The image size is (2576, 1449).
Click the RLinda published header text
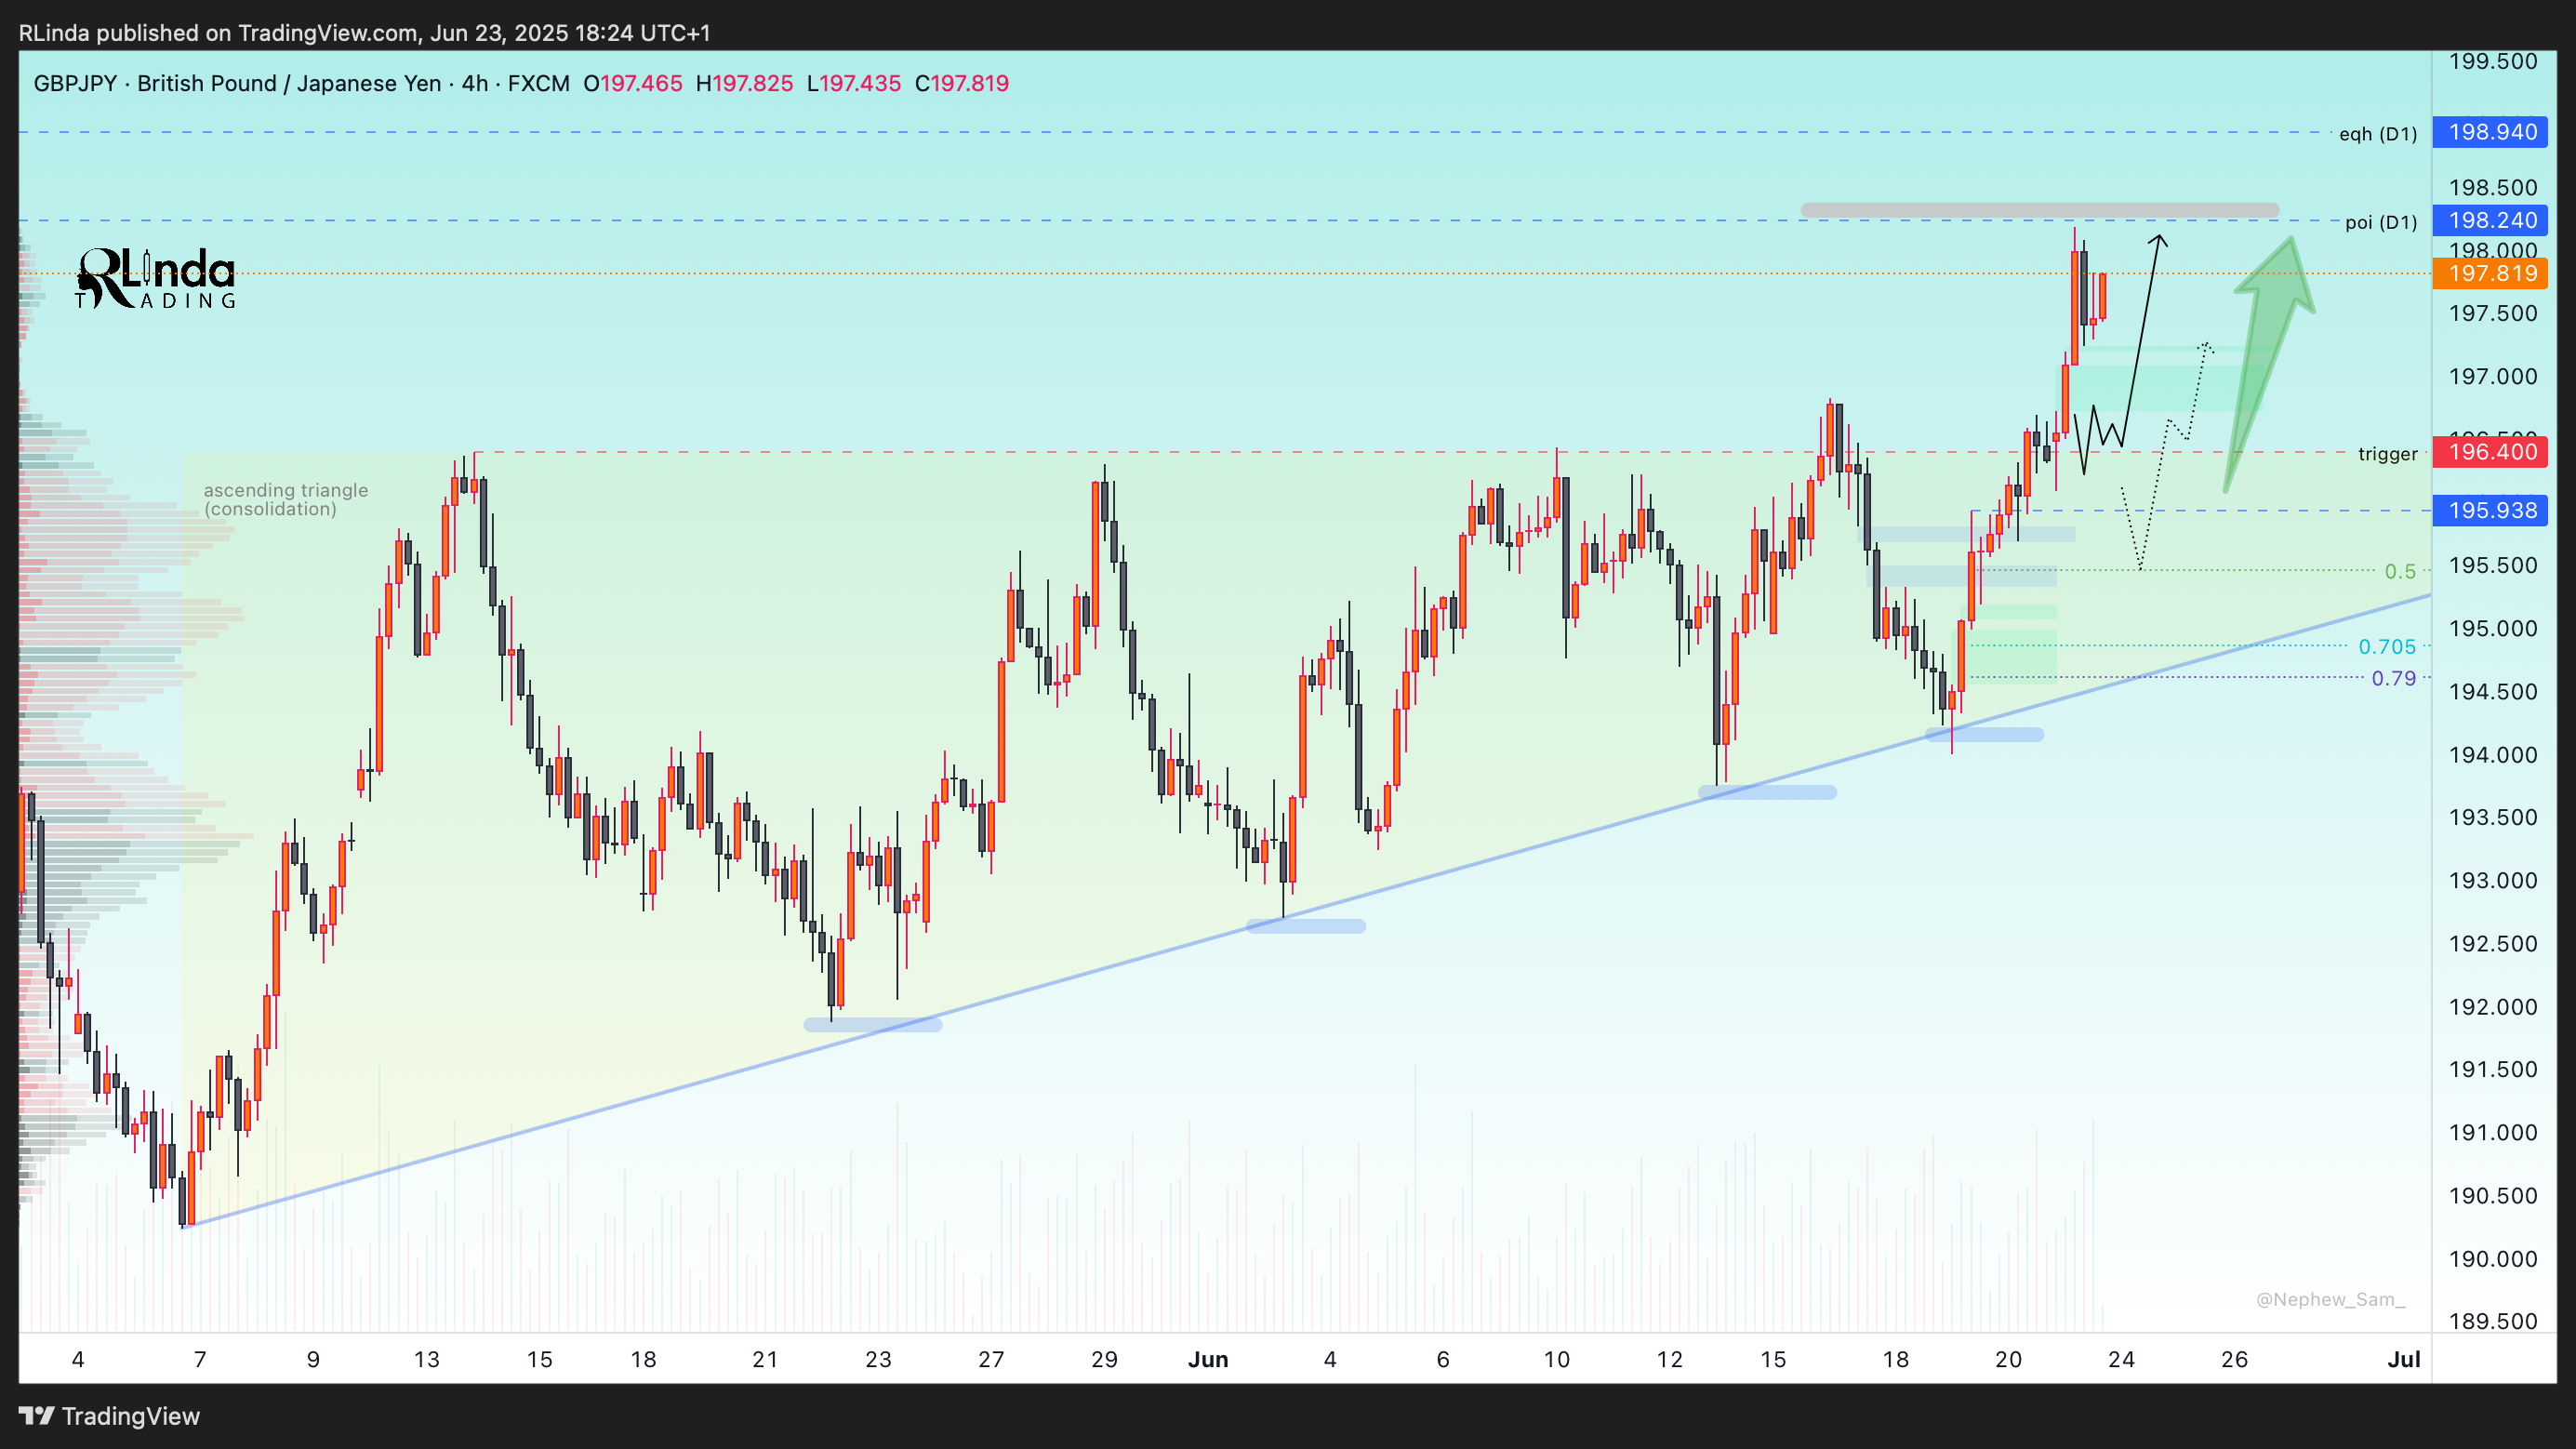coord(365,33)
